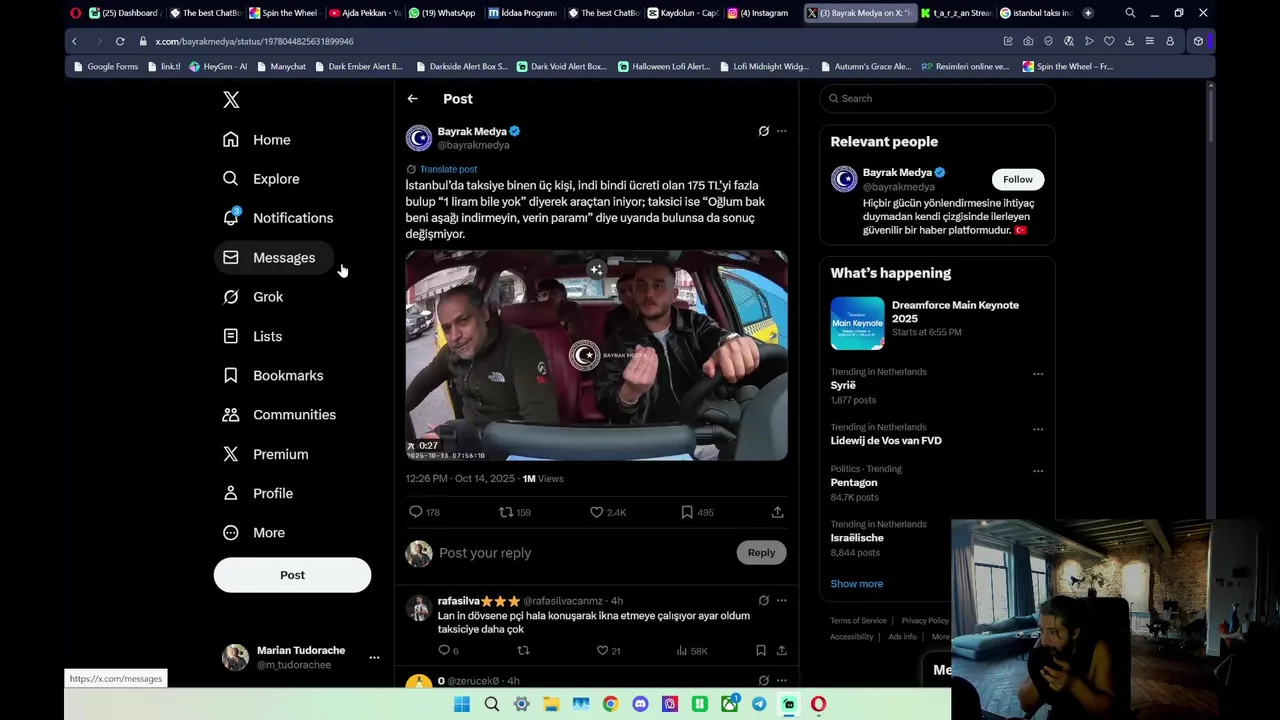Follow Bayrak Medya in Relevant people
This screenshot has height=720, width=1280.
(1018, 179)
